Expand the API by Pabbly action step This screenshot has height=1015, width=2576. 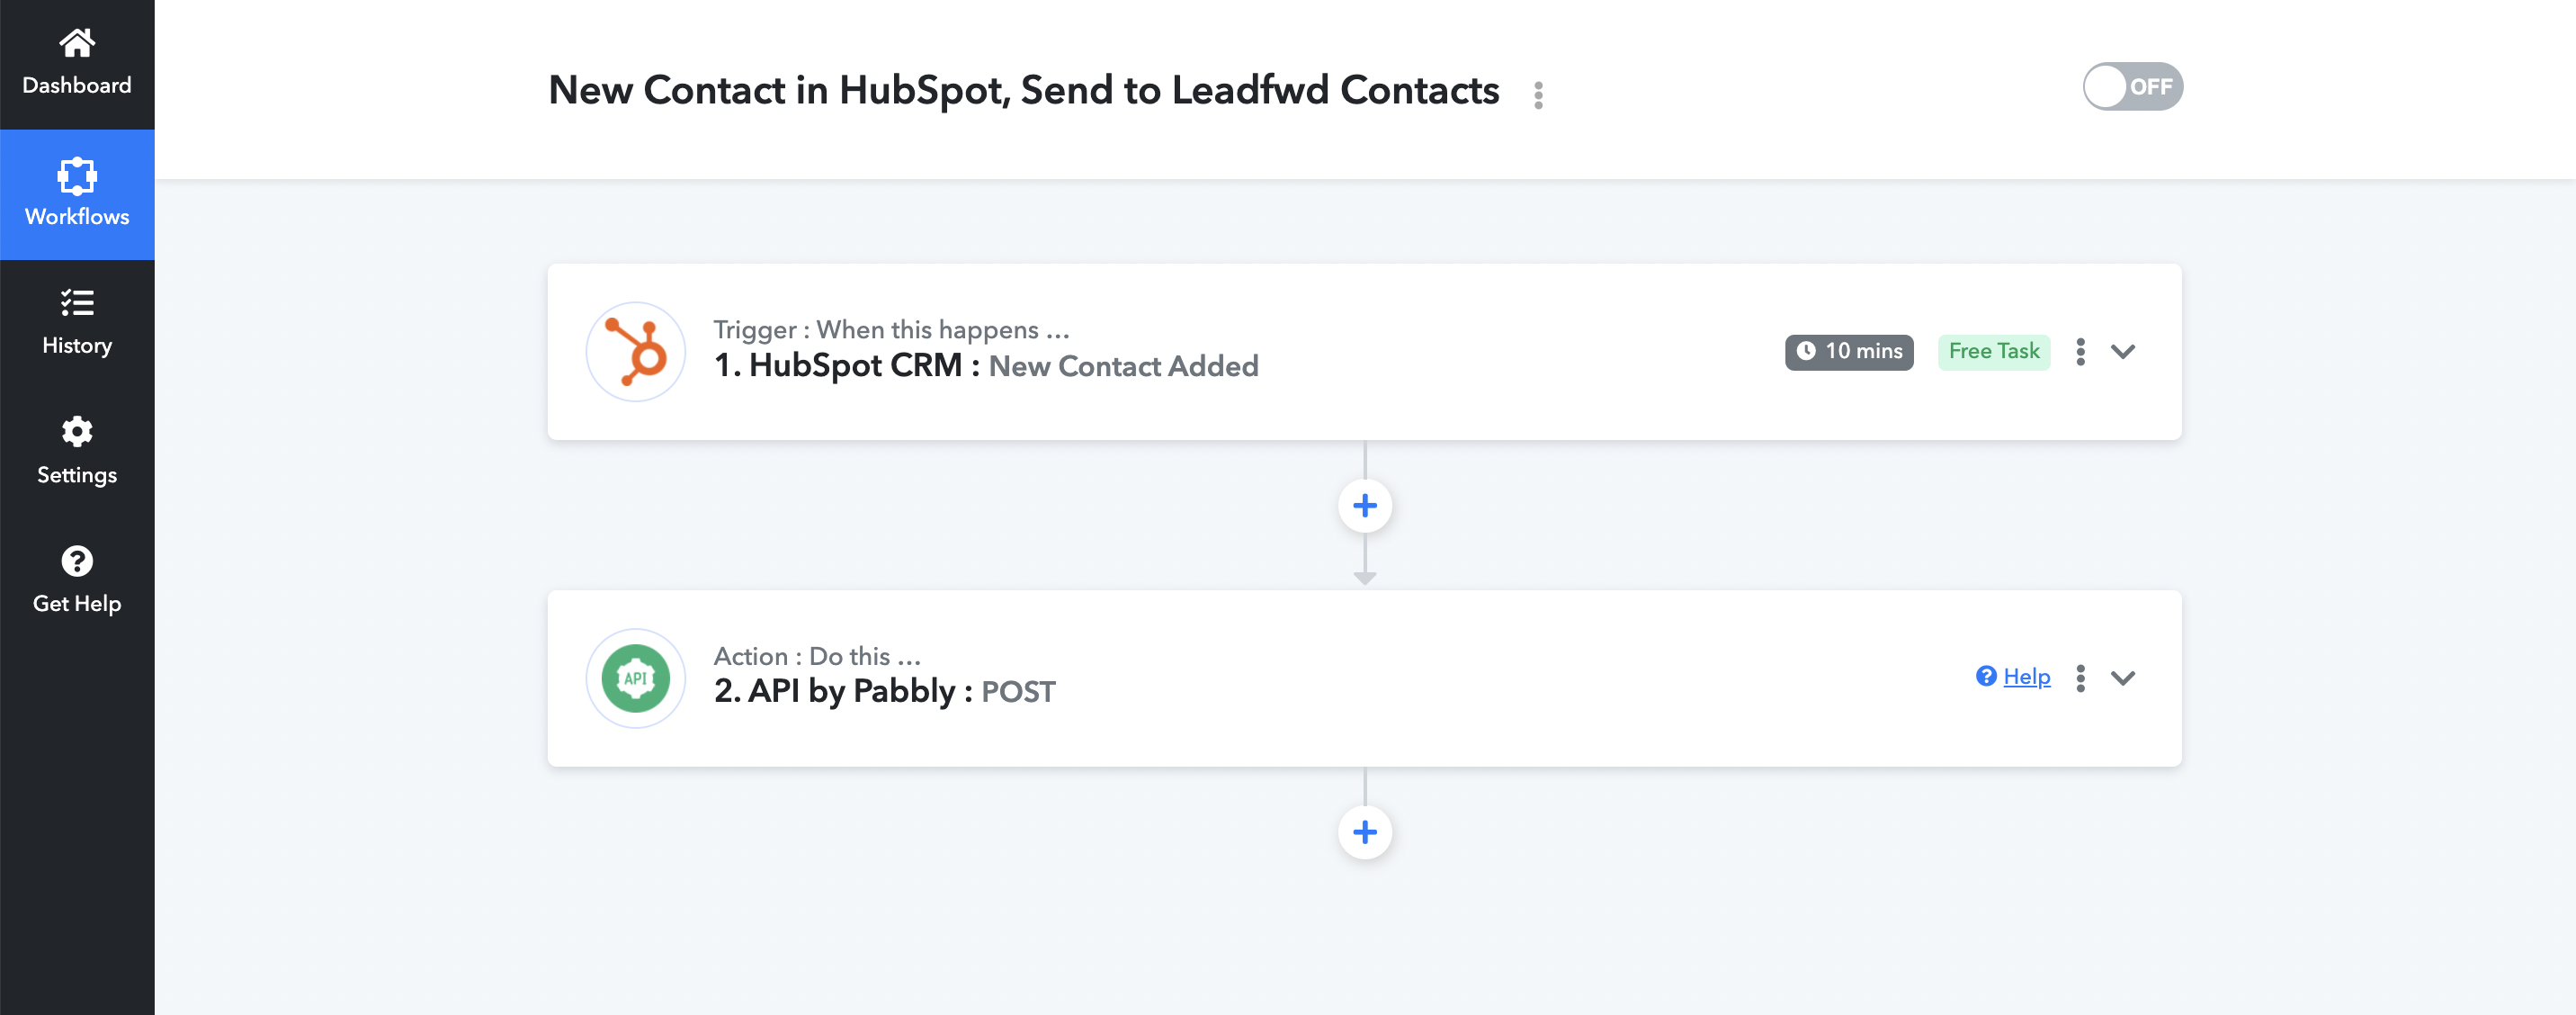(x=2123, y=678)
